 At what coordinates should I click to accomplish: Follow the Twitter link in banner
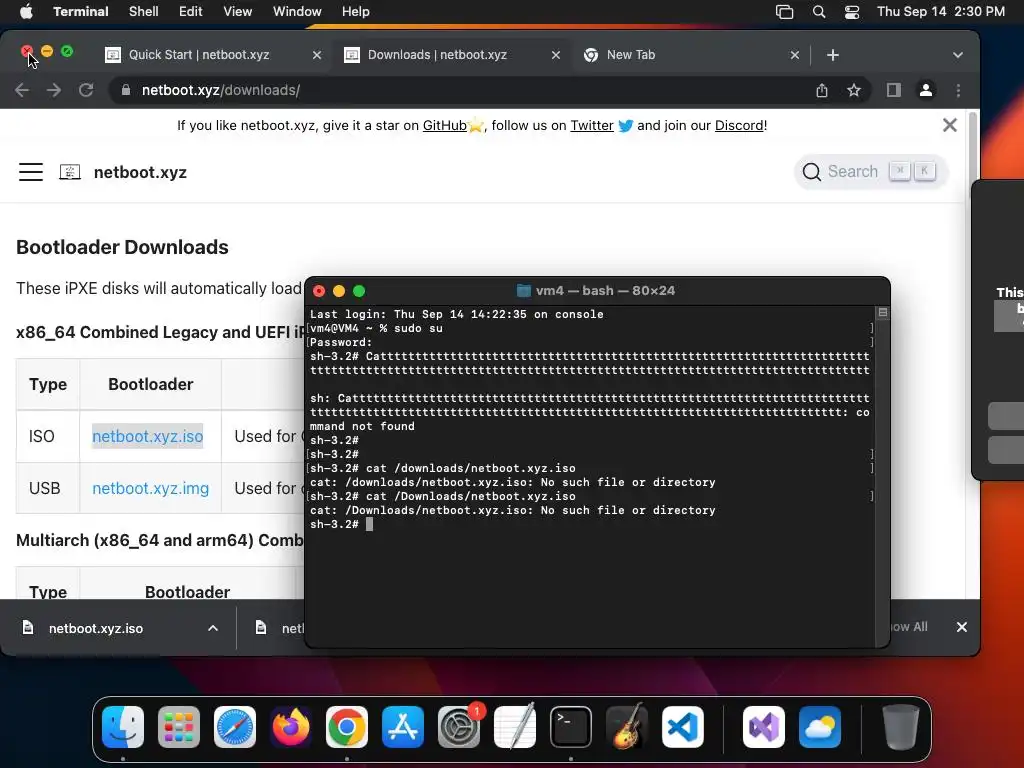pyautogui.click(x=592, y=125)
